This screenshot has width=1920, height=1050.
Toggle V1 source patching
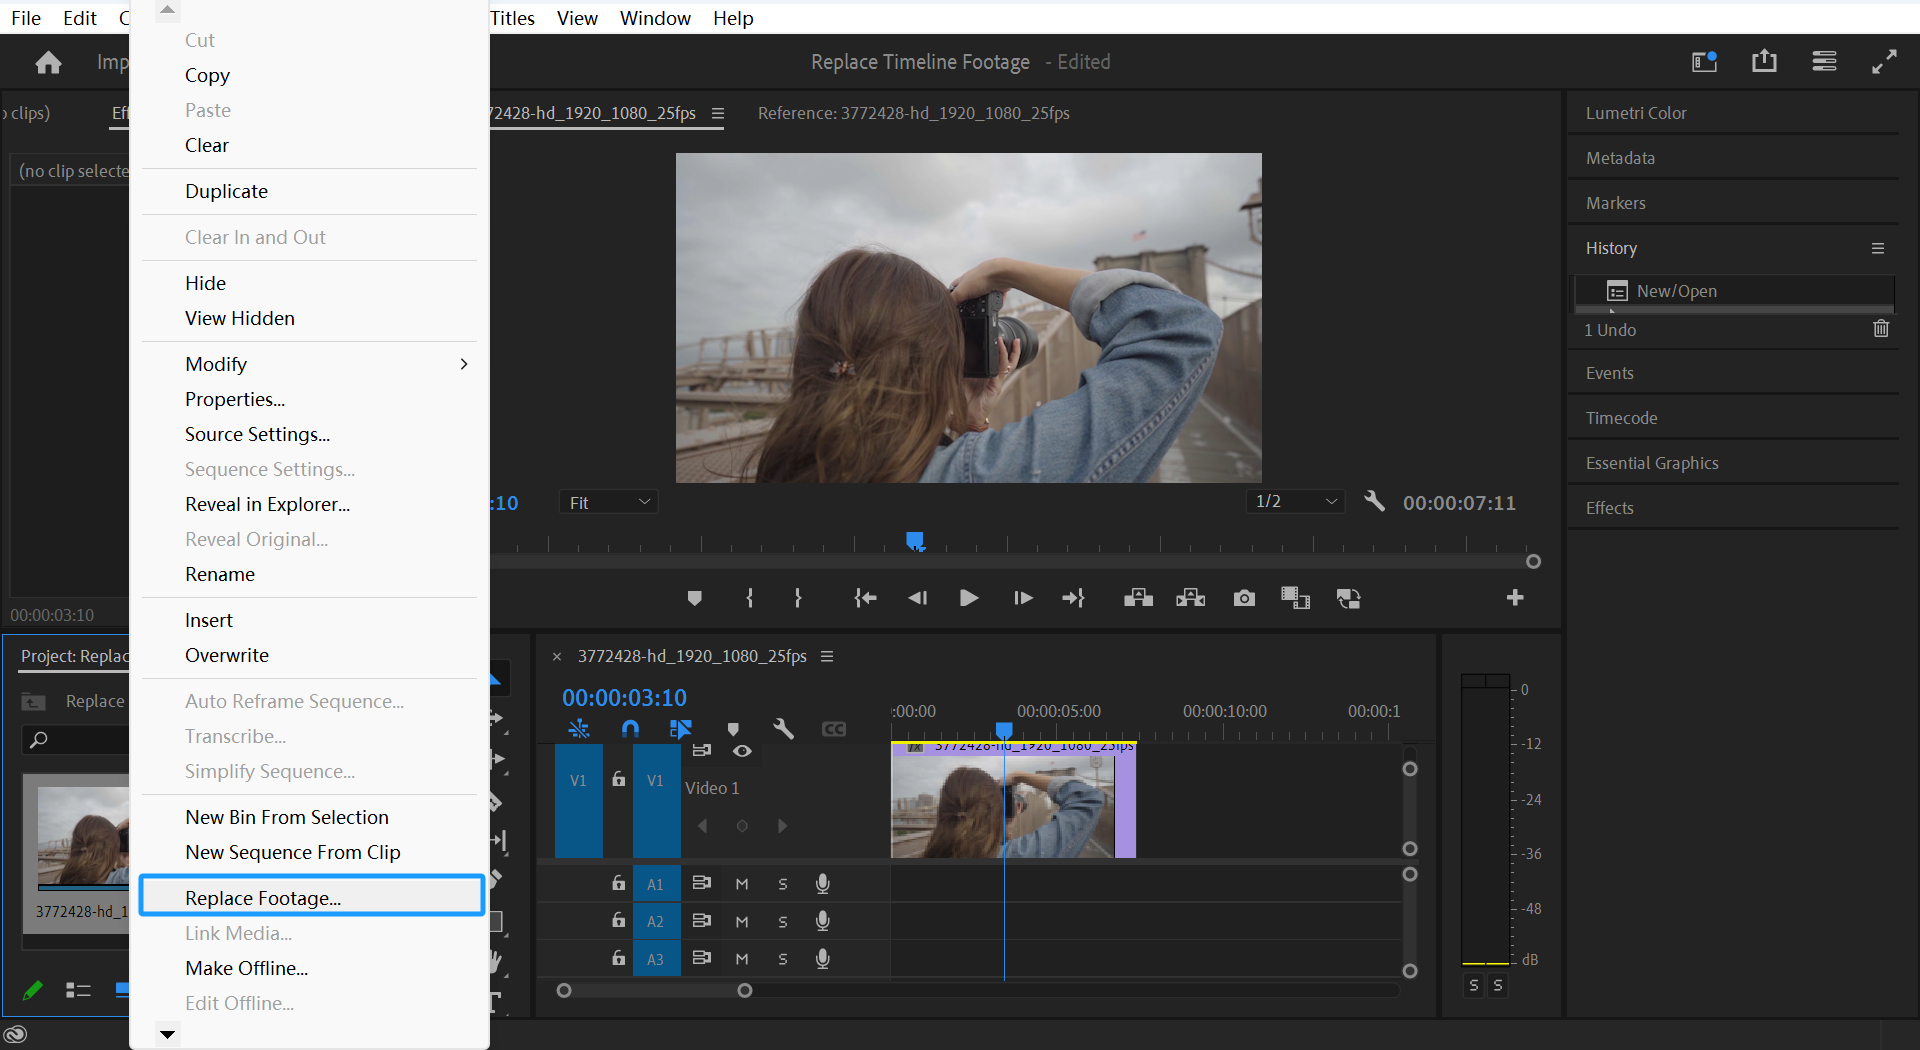point(579,800)
